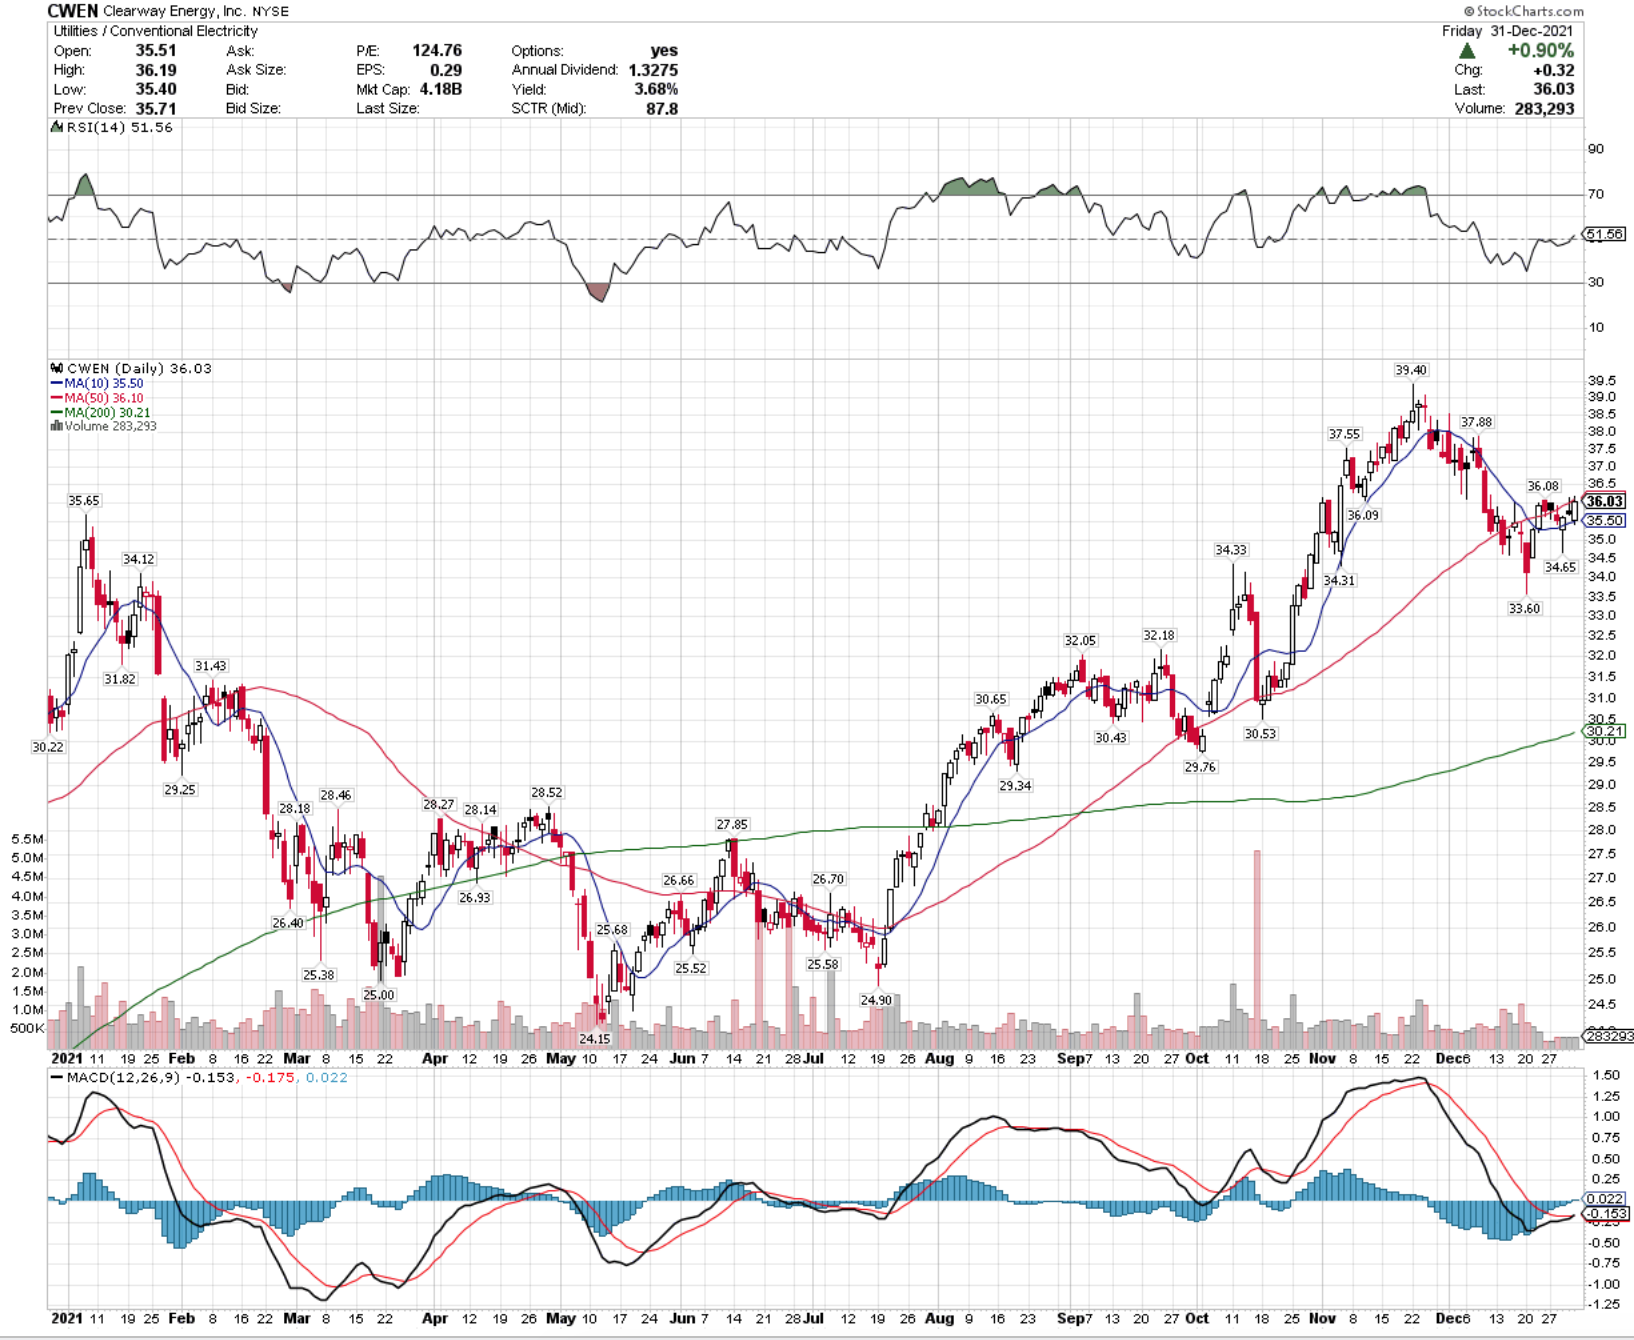1634x1340 pixels.
Task: Click the +0.90% percent change
Action: (1541, 51)
